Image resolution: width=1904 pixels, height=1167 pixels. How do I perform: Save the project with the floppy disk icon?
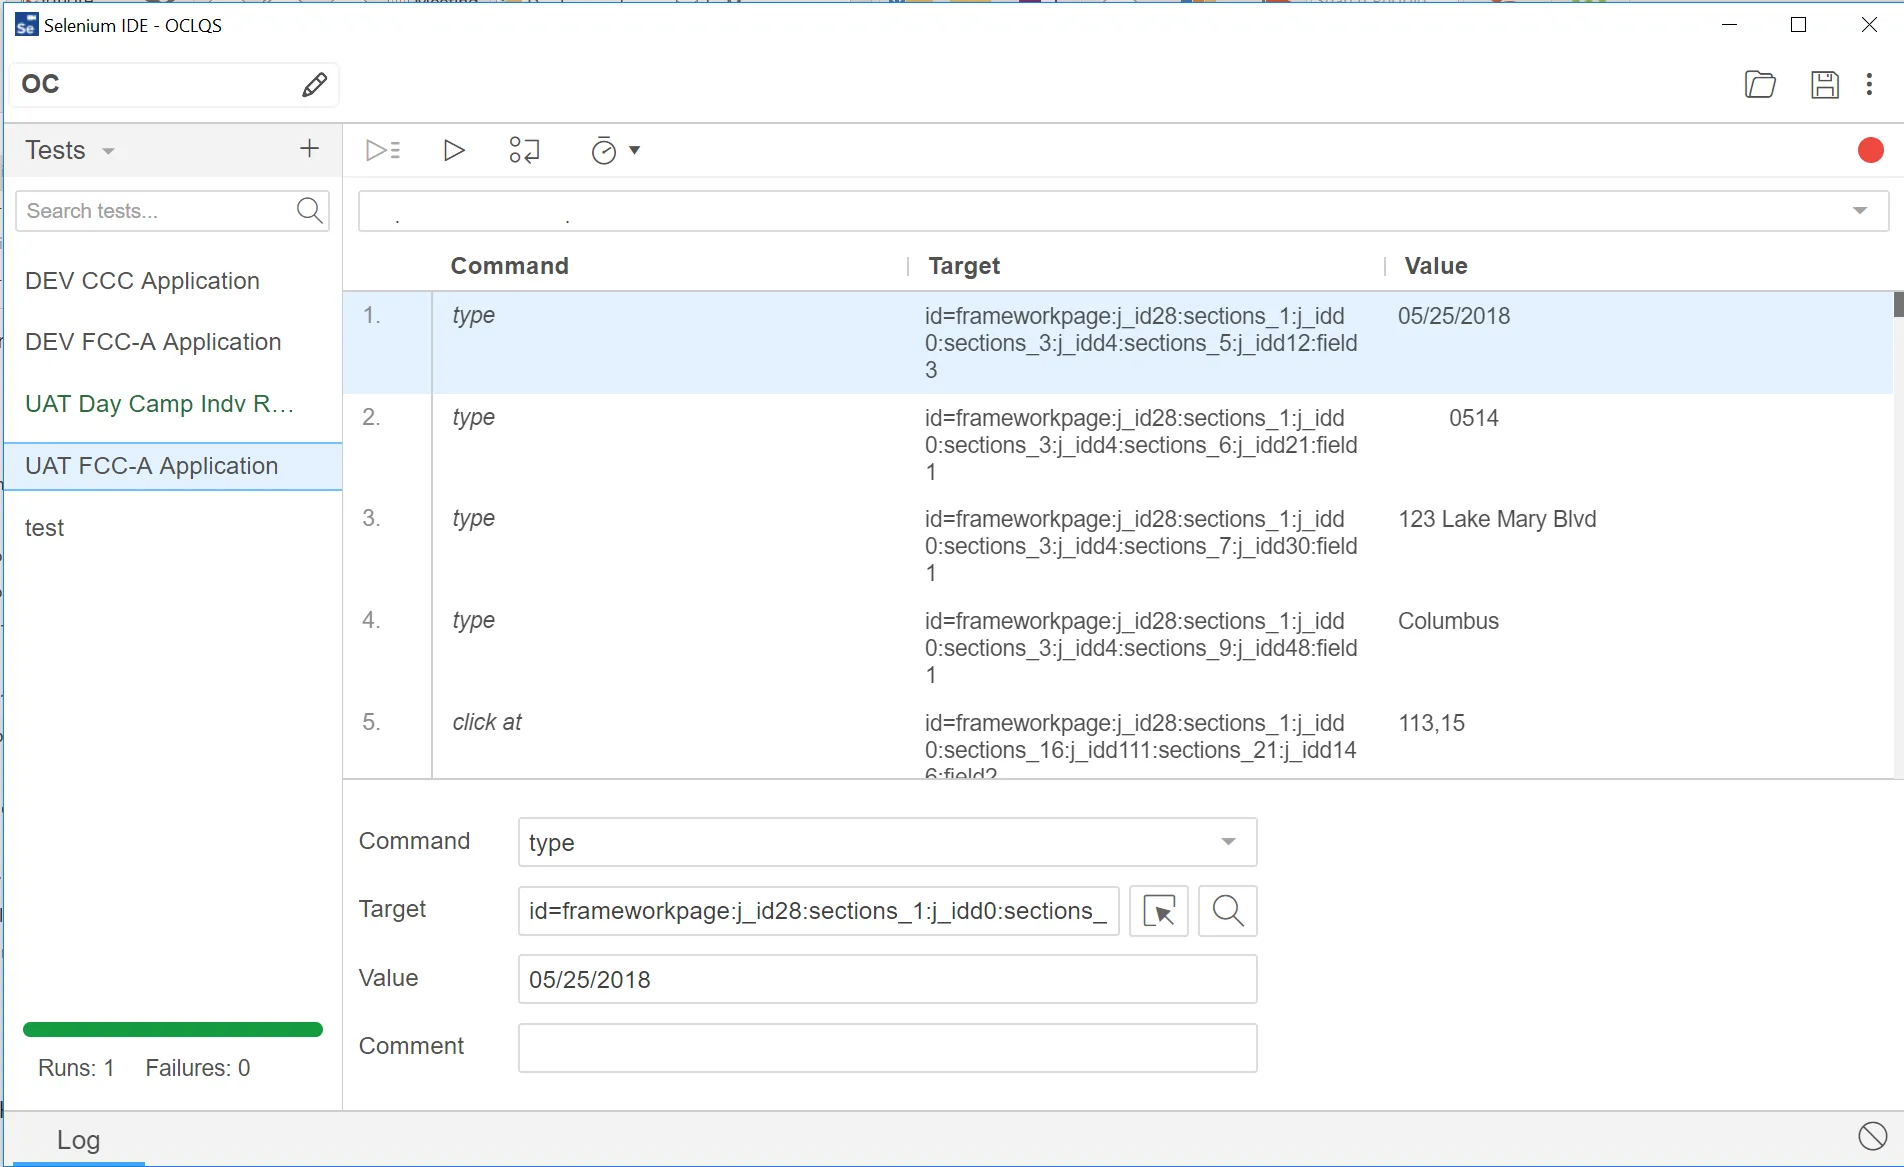pyautogui.click(x=1825, y=85)
